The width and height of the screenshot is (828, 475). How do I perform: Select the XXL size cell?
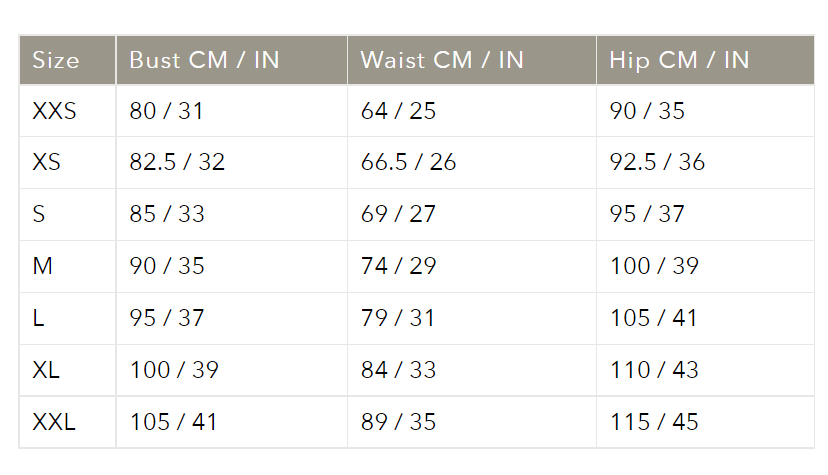[54, 422]
